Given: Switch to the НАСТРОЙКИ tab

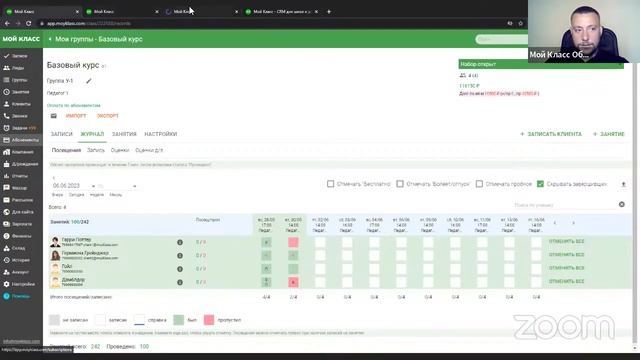Looking at the screenshot, I should (x=160, y=134).
